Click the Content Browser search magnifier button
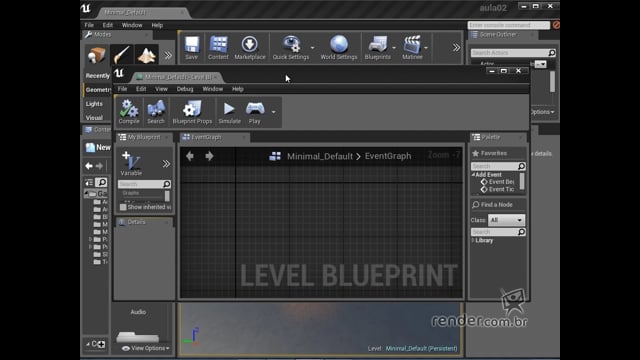640x360 pixels. point(101,182)
